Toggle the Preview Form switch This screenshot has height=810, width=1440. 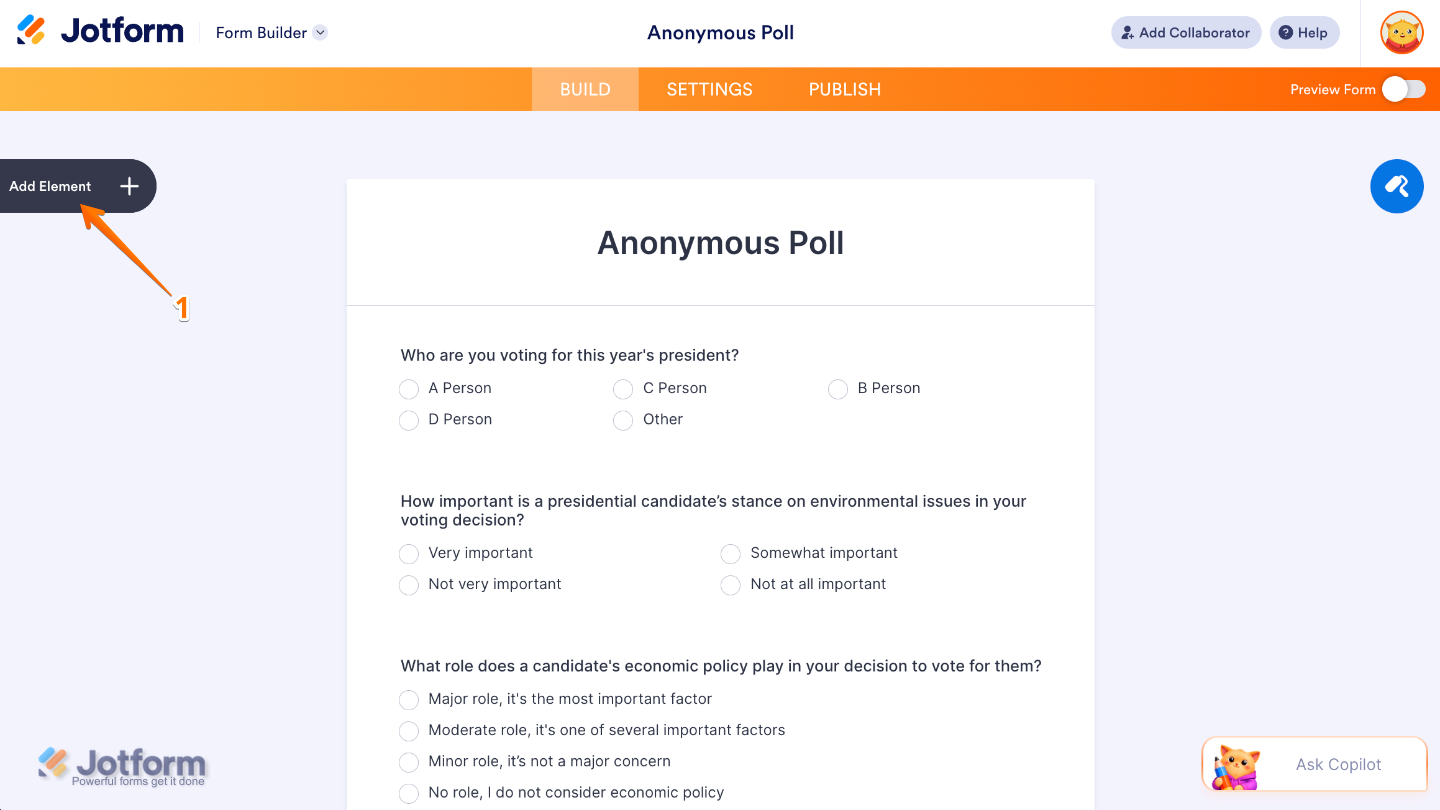coord(1404,89)
